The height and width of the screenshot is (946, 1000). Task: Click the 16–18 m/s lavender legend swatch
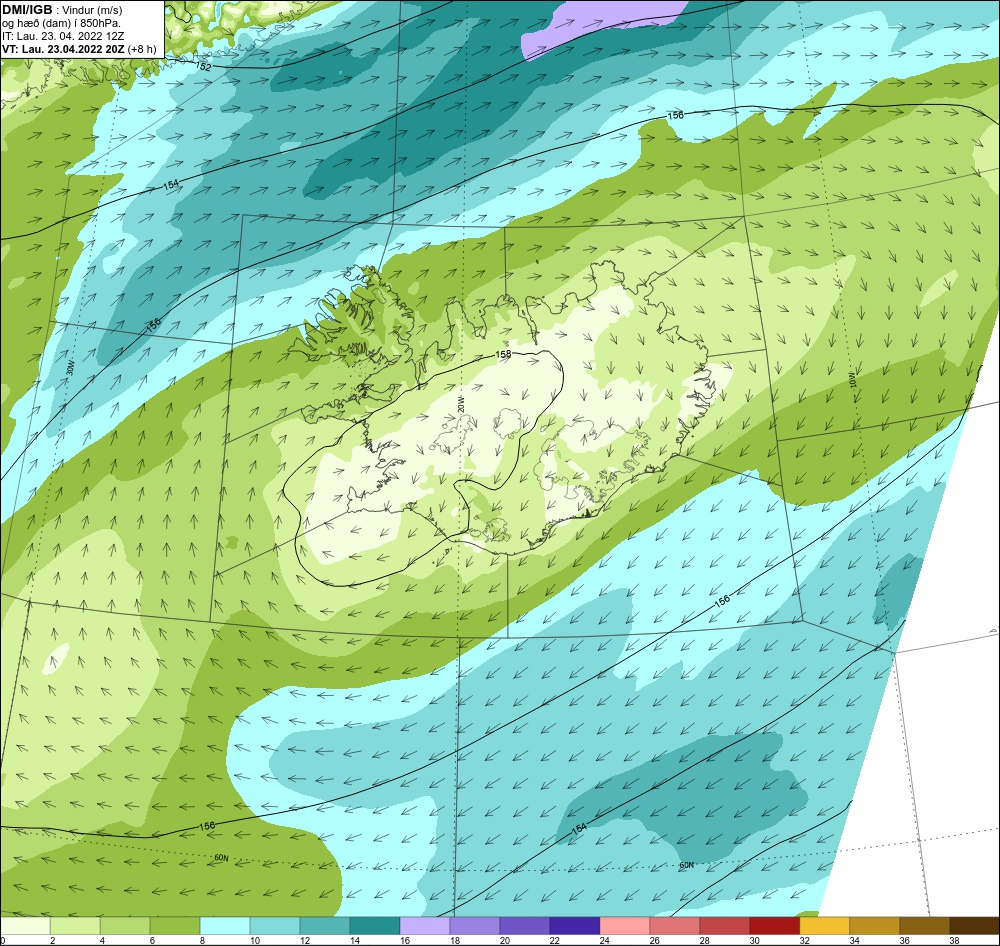(x=425, y=926)
